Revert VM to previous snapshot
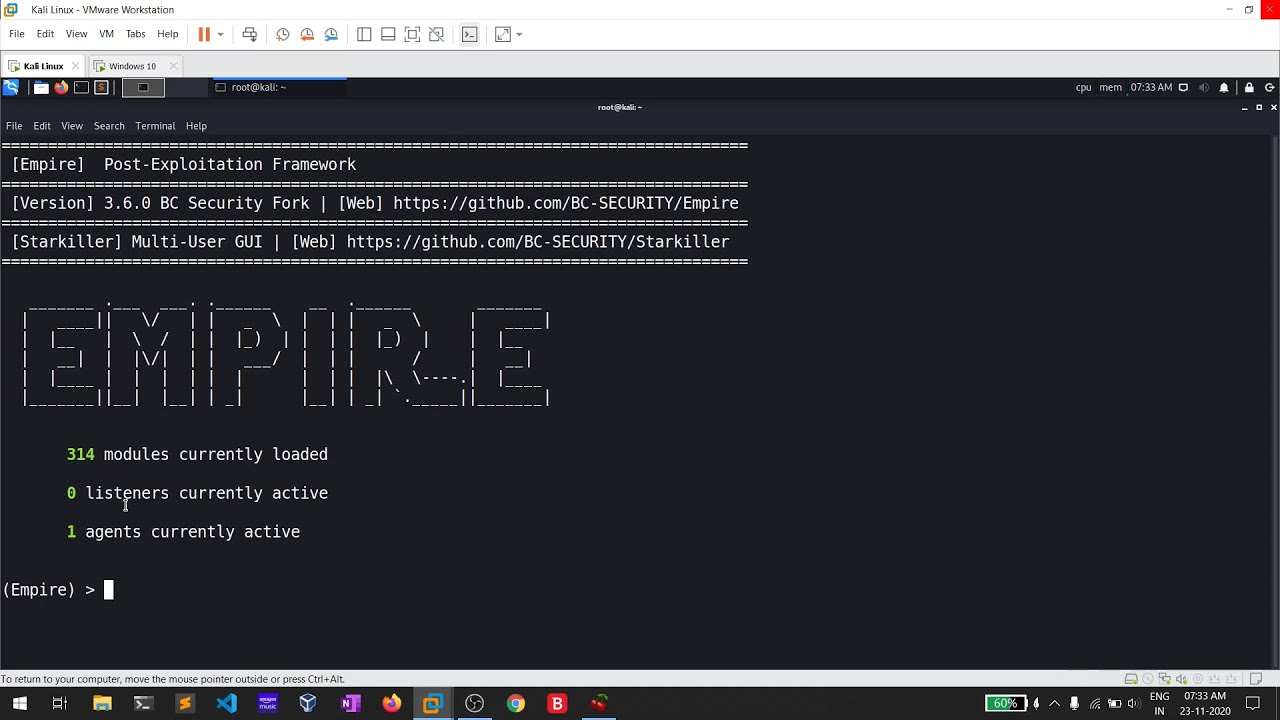 pos(307,34)
